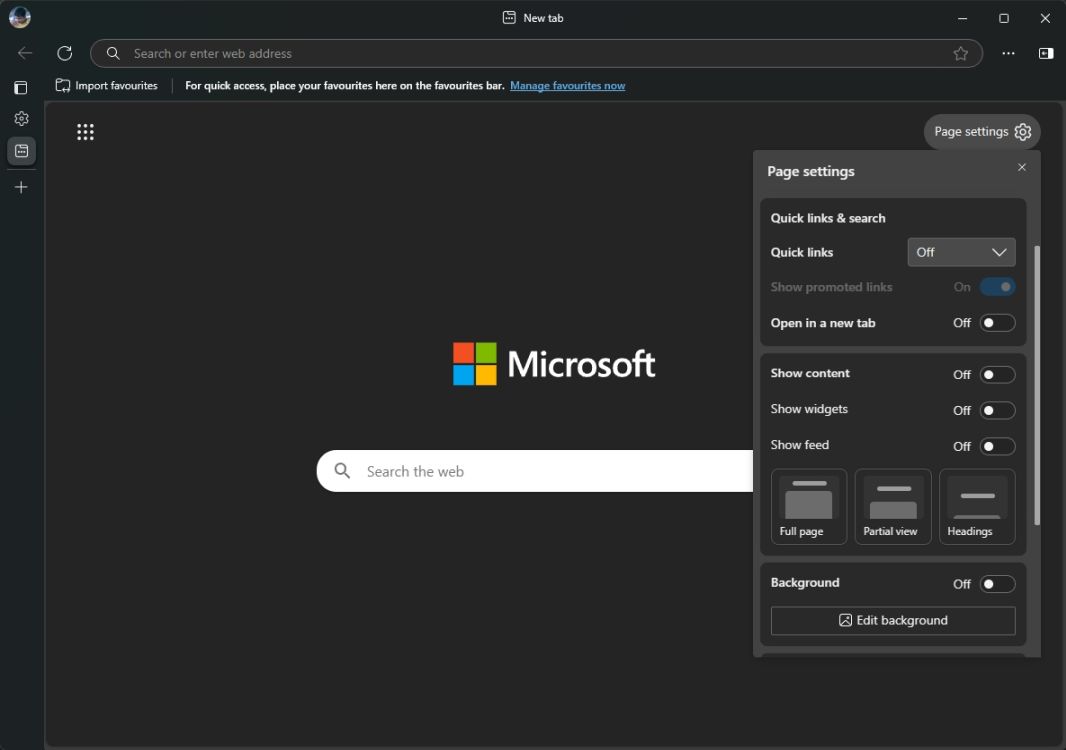
Task: Click the browser sidebar panel icon
Action: tap(1046, 53)
